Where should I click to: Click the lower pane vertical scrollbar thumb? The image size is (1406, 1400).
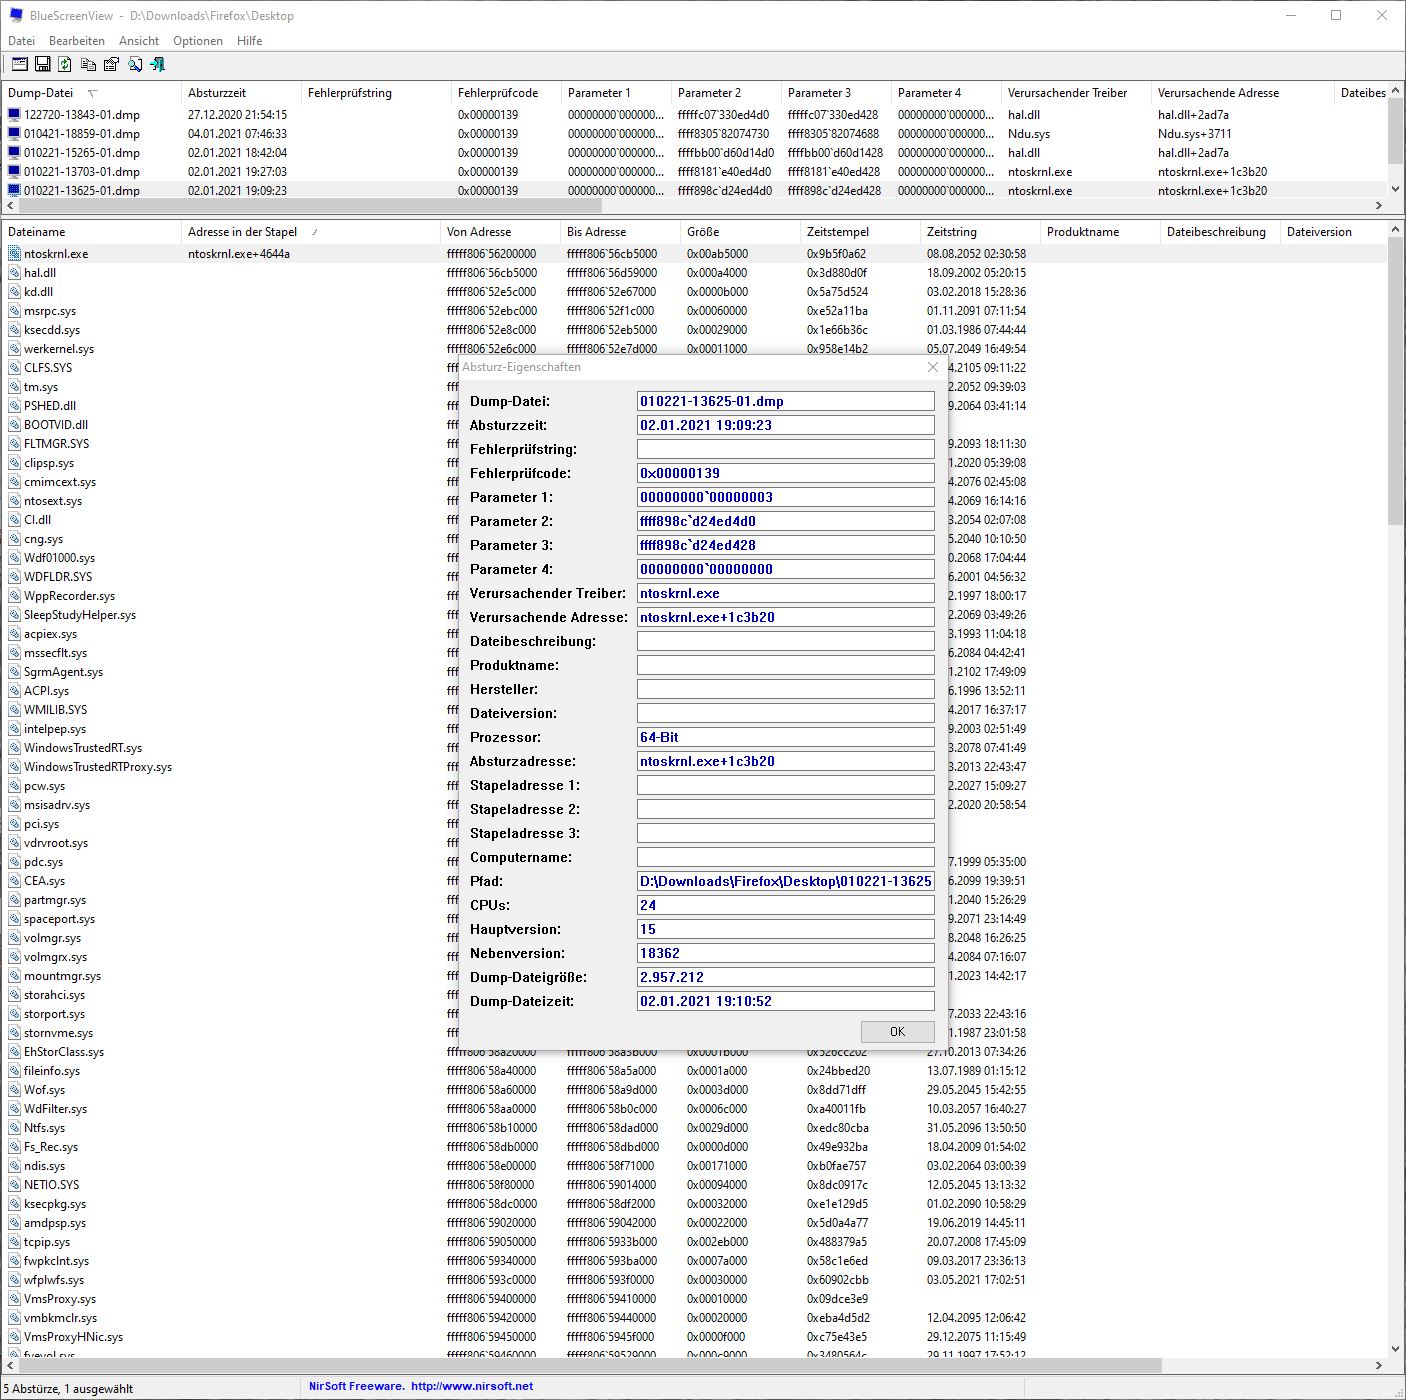(1396, 382)
